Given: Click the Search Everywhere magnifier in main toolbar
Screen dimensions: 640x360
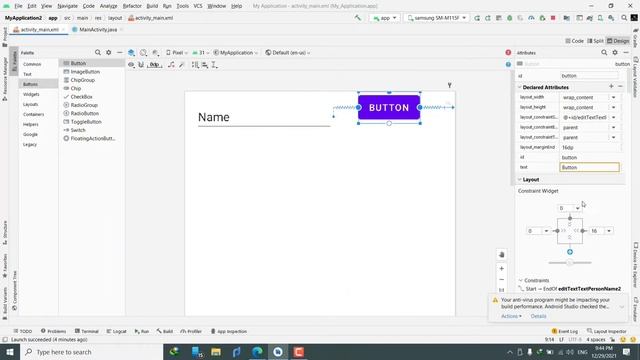Looking at the screenshot, I should (x=624, y=18).
